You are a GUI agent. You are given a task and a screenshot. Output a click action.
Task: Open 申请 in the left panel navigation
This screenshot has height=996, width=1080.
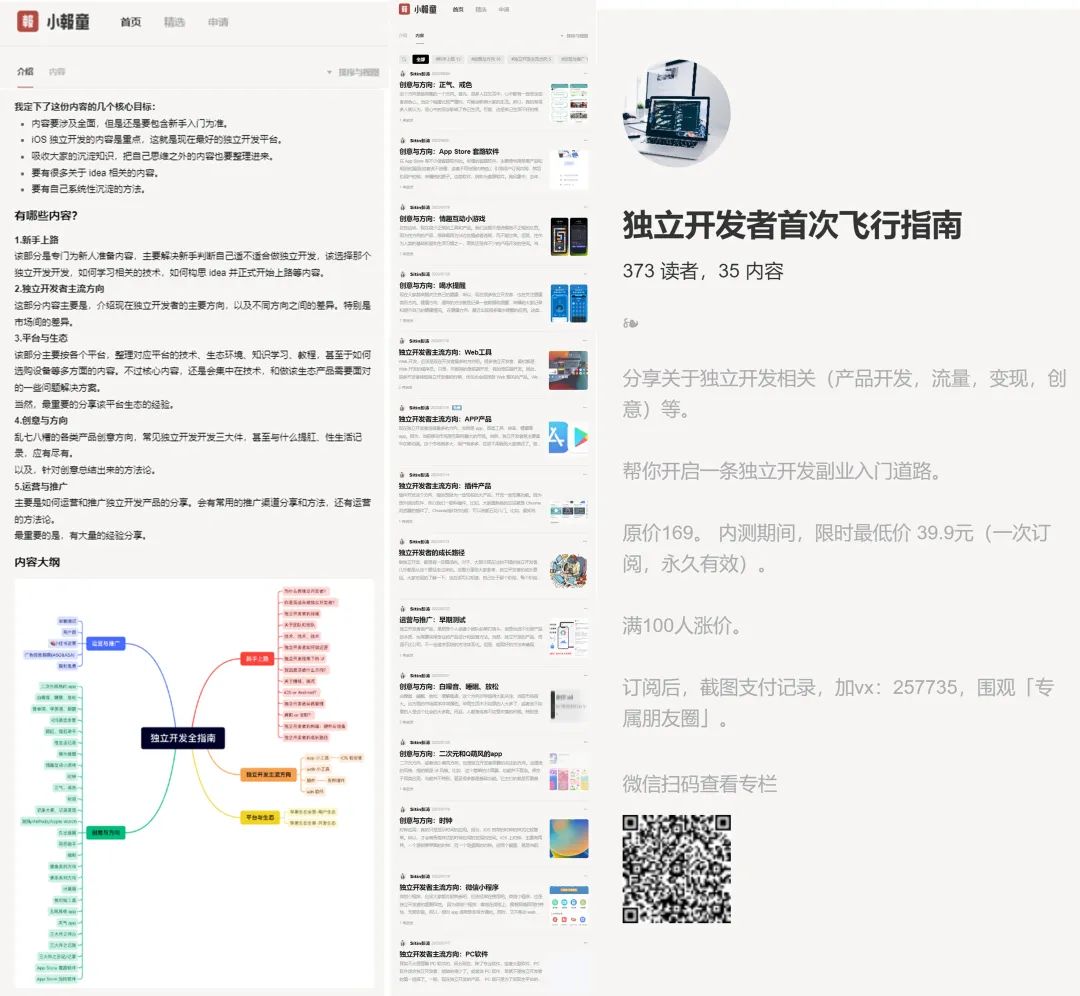click(218, 22)
